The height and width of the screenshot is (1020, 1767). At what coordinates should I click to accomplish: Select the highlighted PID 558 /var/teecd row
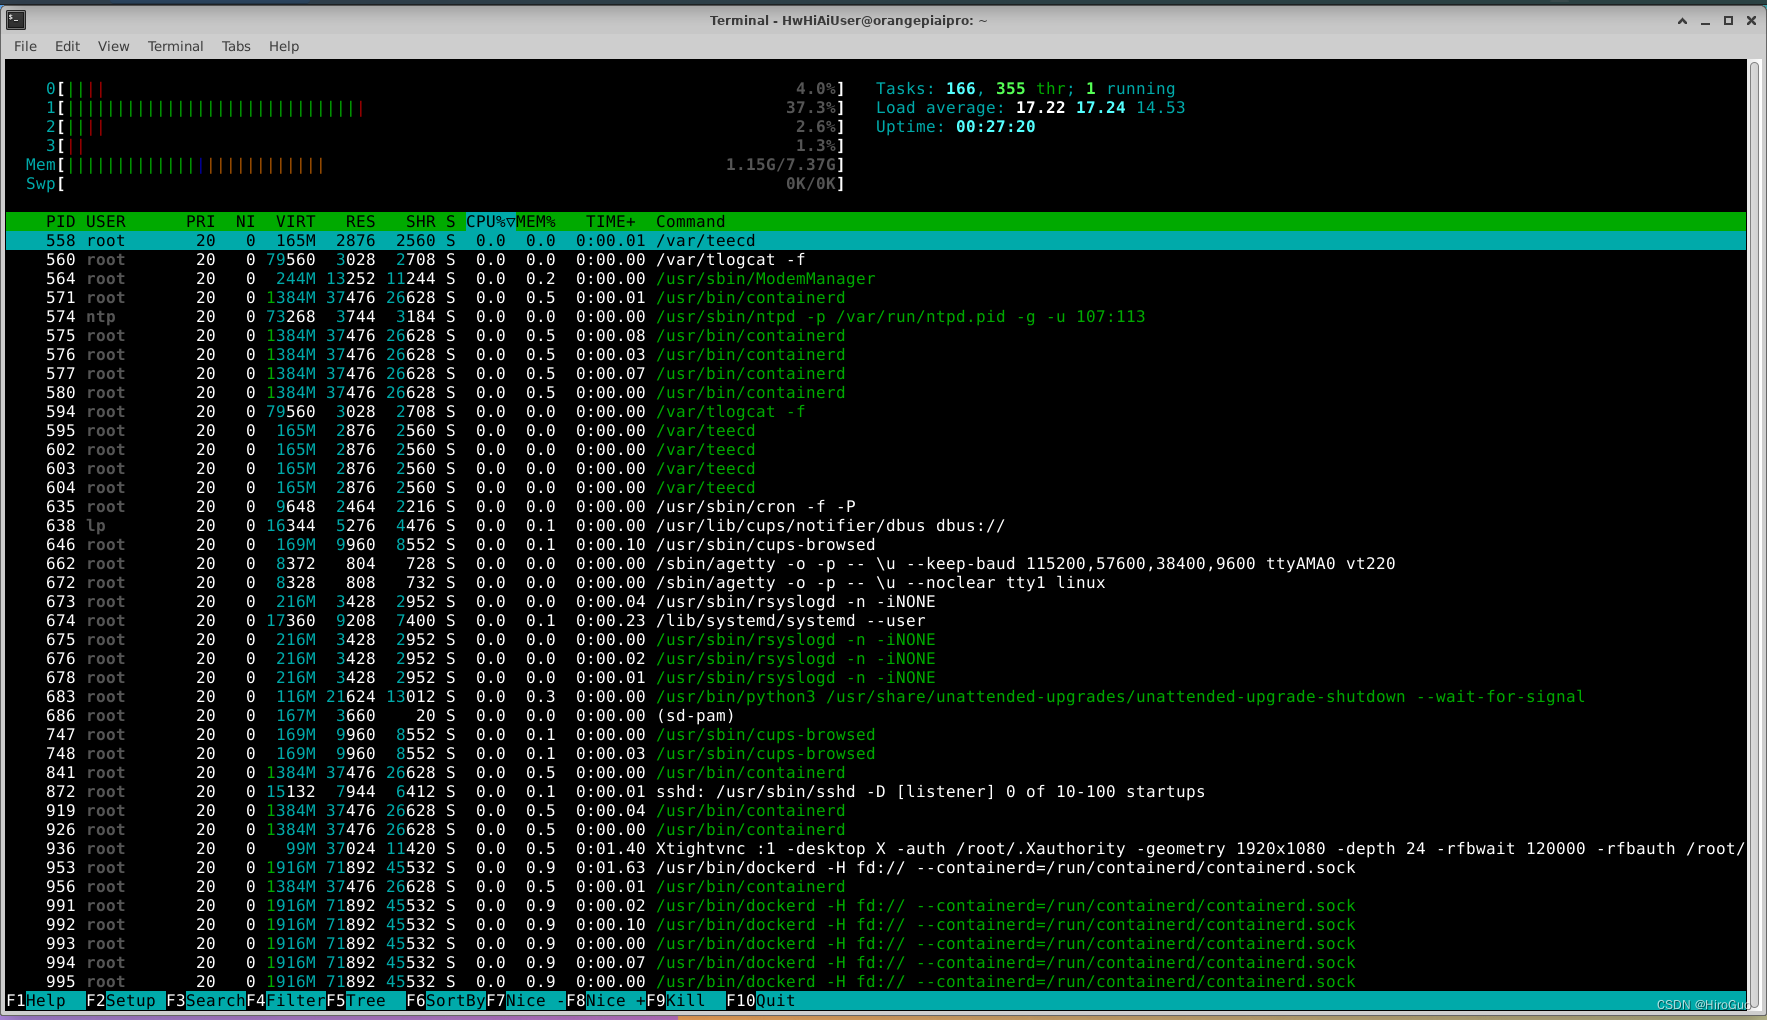[x=875, y=241]
